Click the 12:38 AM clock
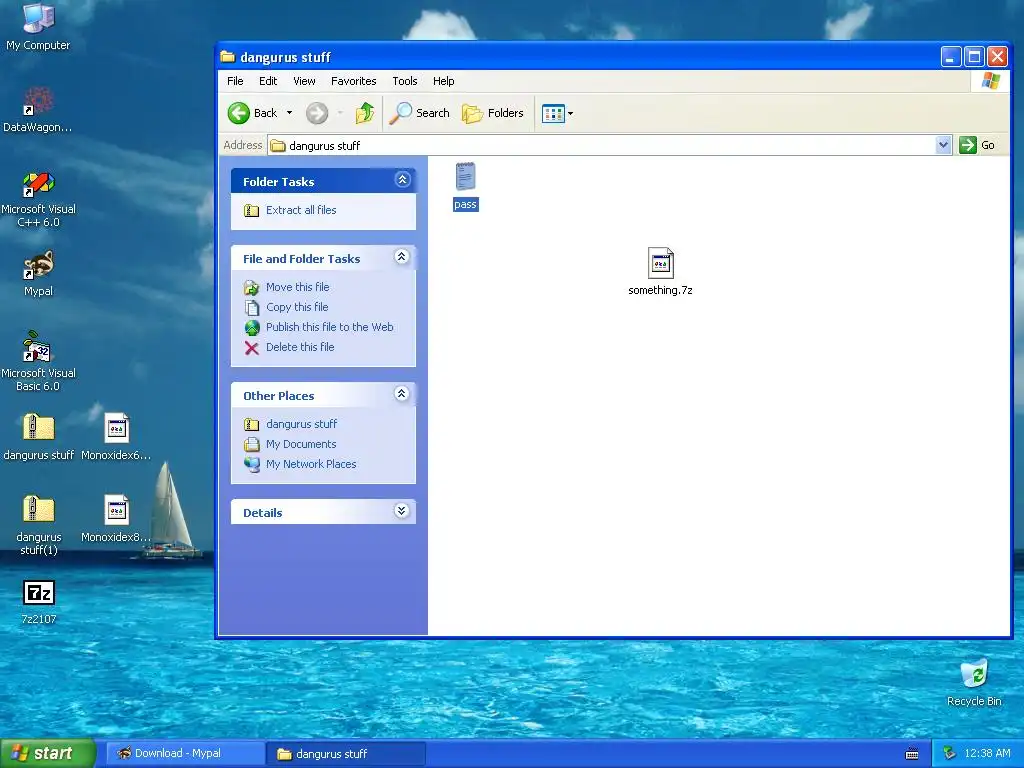This screenshot has width=1024, height=768. 987,753
